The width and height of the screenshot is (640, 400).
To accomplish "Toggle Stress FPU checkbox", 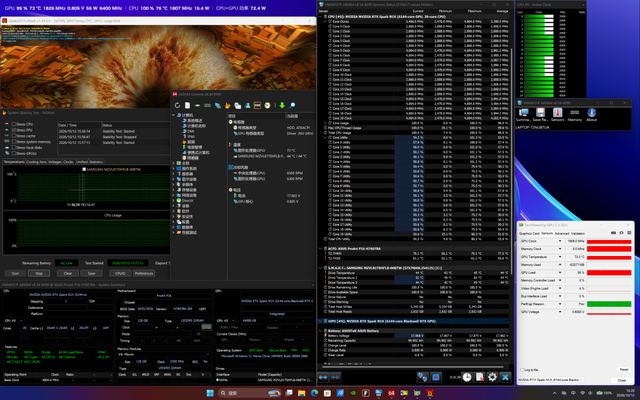I will coord(14,130).
